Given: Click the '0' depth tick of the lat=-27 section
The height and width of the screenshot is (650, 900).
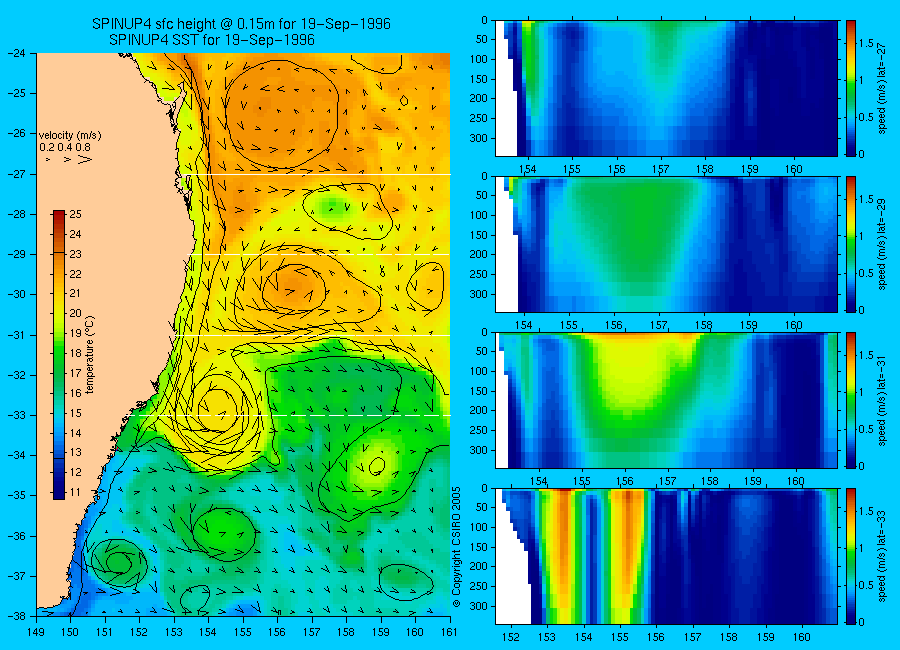Looking at the screenshot, I should tap(484, 21).
